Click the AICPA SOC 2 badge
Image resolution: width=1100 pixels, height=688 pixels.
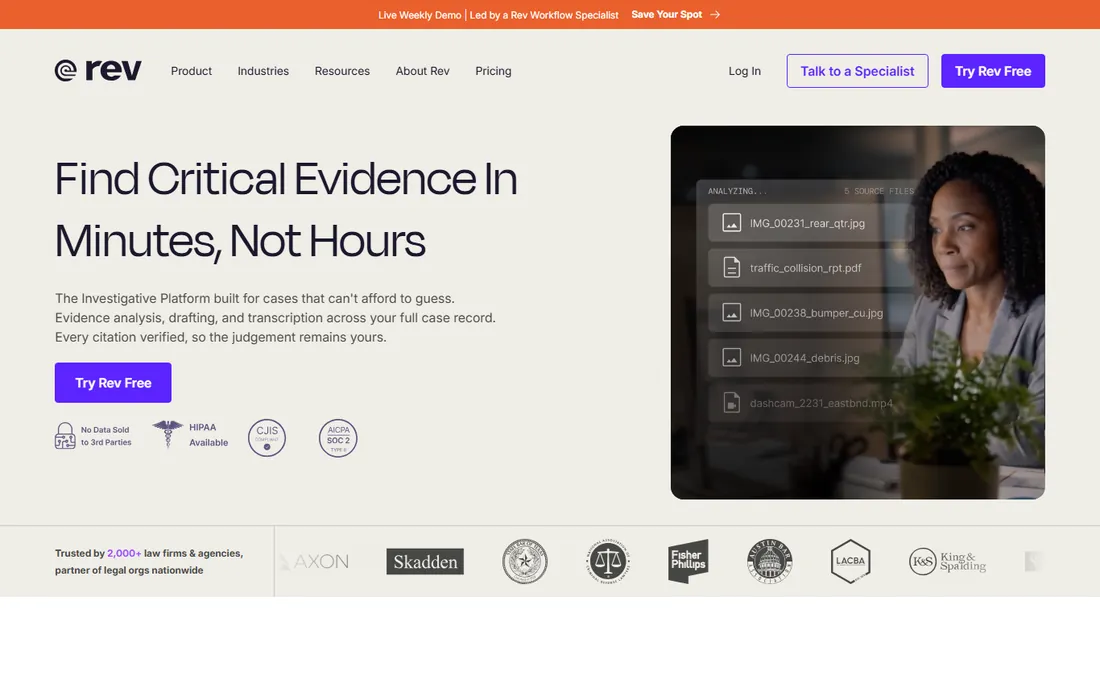click(338, 438)
